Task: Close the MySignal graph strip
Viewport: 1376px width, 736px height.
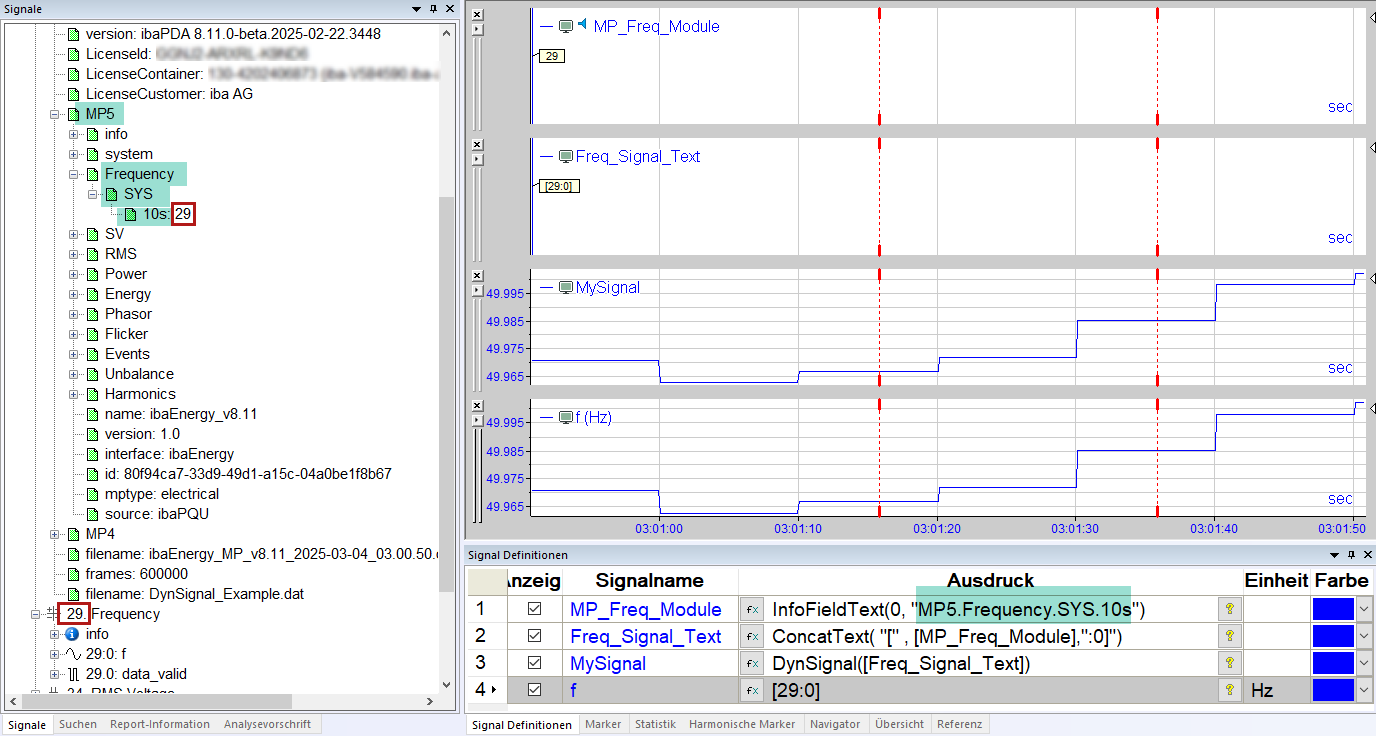Action: coord(477,275)
